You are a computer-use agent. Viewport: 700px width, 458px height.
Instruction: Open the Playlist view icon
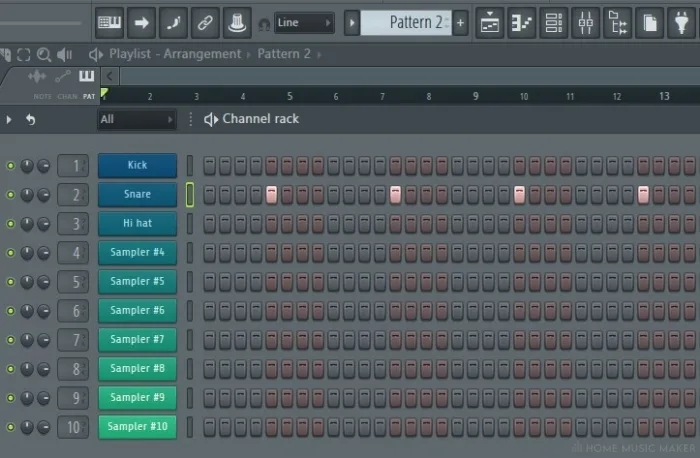490,22
